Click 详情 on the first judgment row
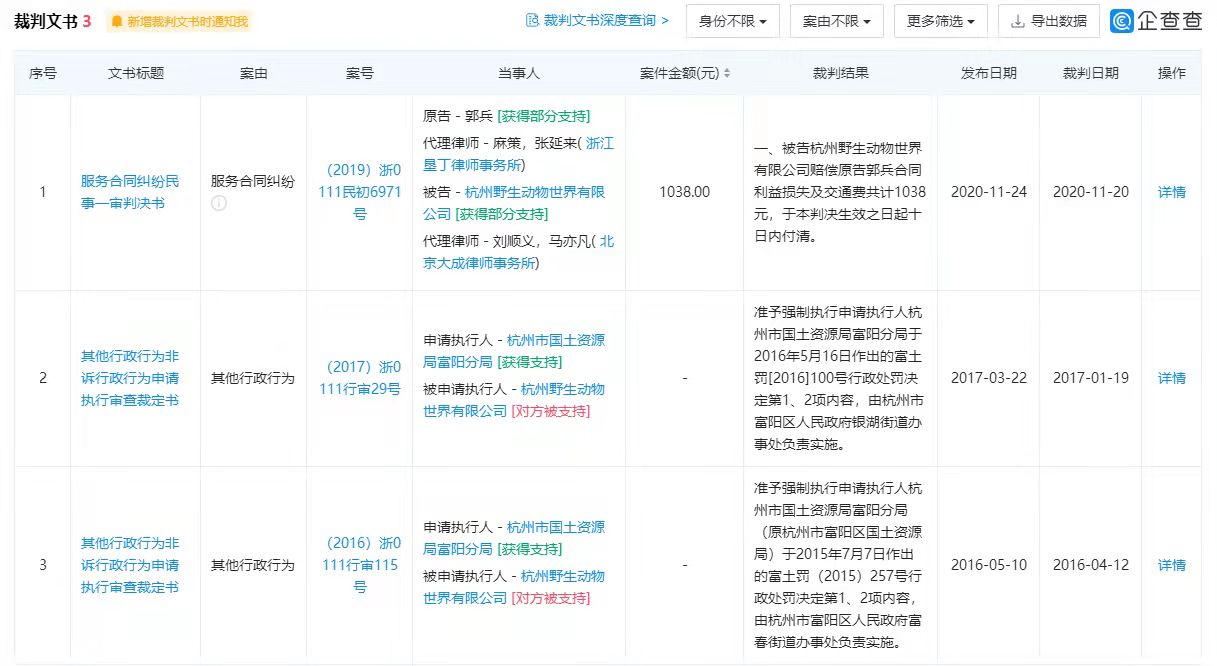1217x666 pixels. [1171, 191]
